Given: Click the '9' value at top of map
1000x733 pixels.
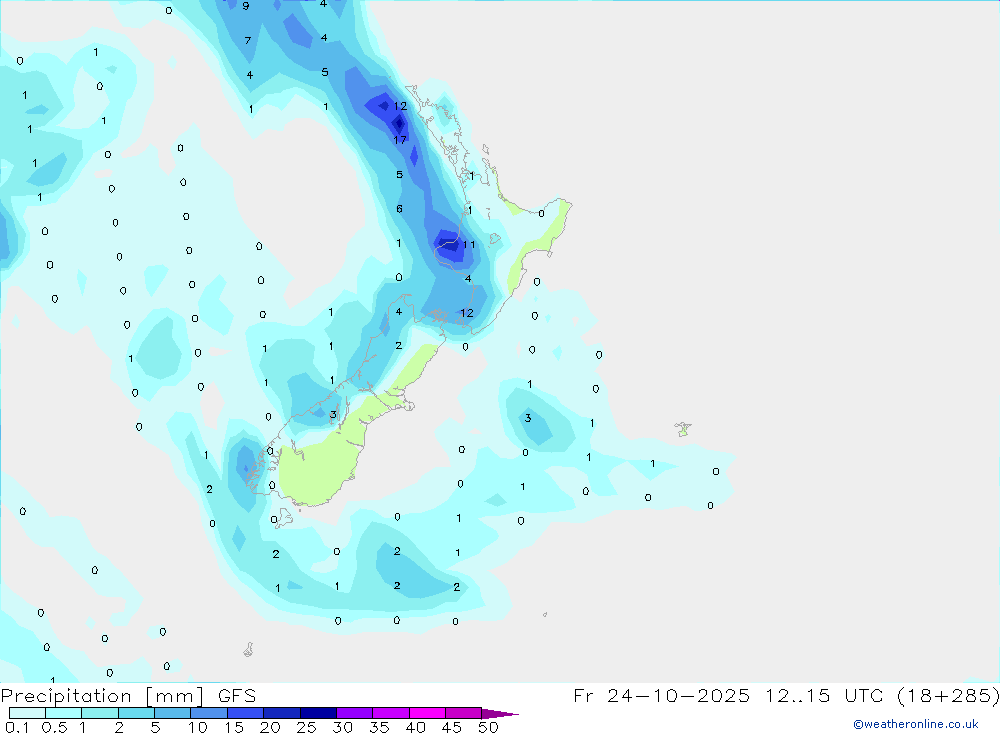Looking at the screenshot, I should point(246,6).
